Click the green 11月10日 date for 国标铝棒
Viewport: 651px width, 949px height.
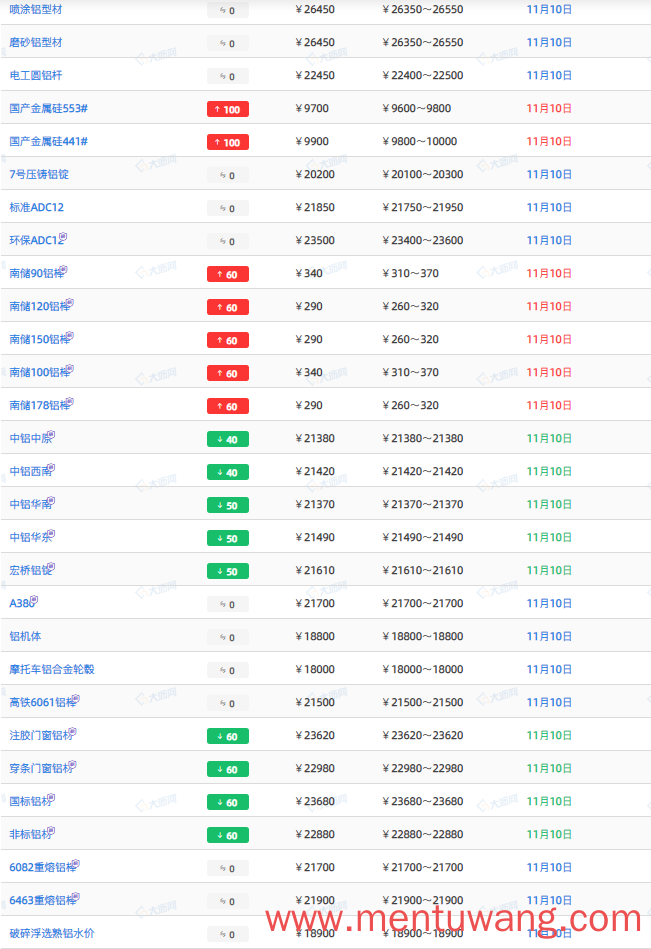click(549, 801)
